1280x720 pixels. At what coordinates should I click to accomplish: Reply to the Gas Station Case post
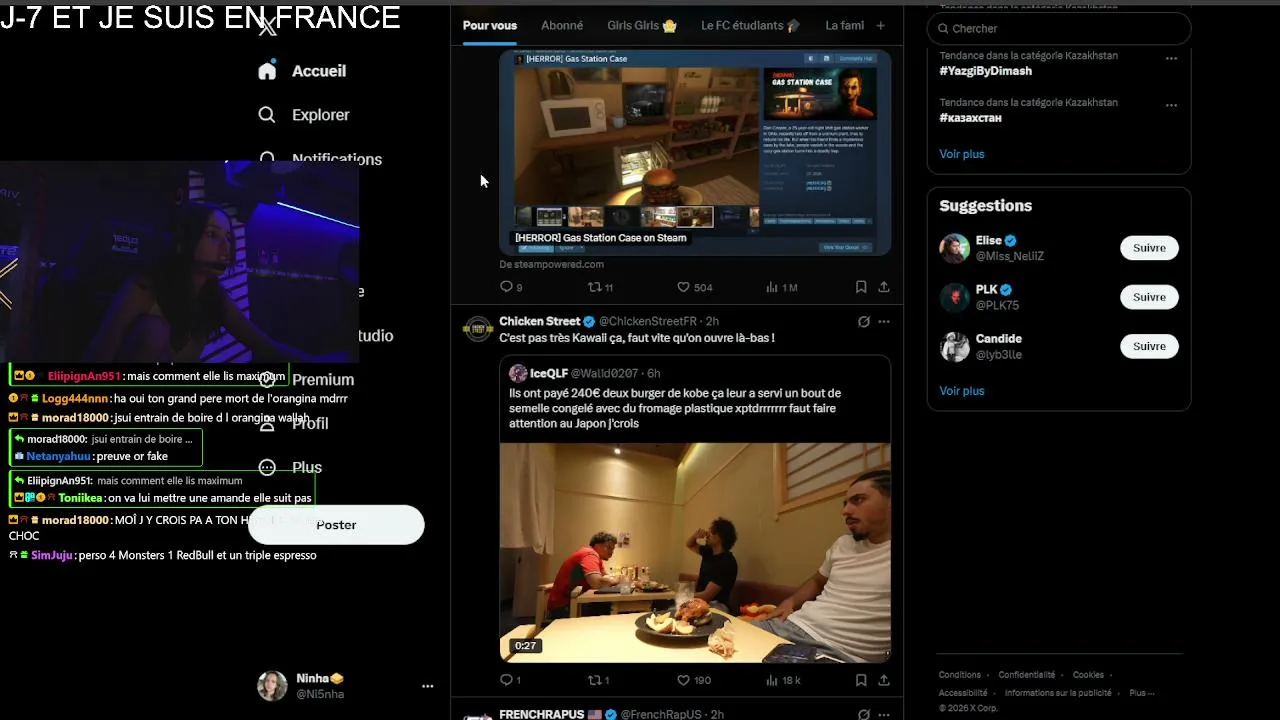pyautogui.click(x=506, y=287)
